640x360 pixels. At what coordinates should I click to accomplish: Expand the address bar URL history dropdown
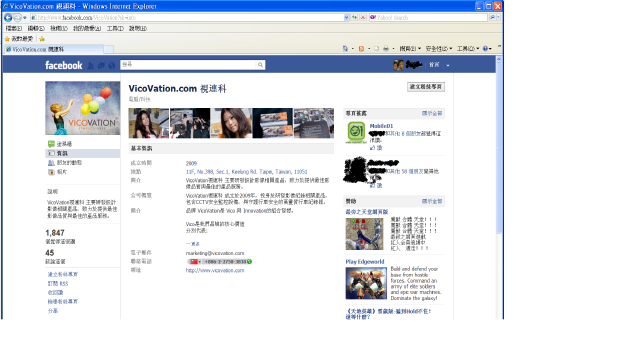tap(347, 18)
